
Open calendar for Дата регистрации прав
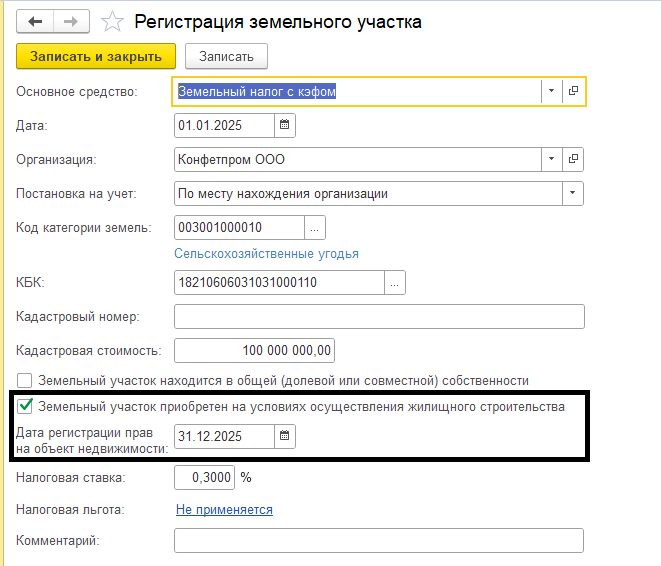tap(284, 436)
